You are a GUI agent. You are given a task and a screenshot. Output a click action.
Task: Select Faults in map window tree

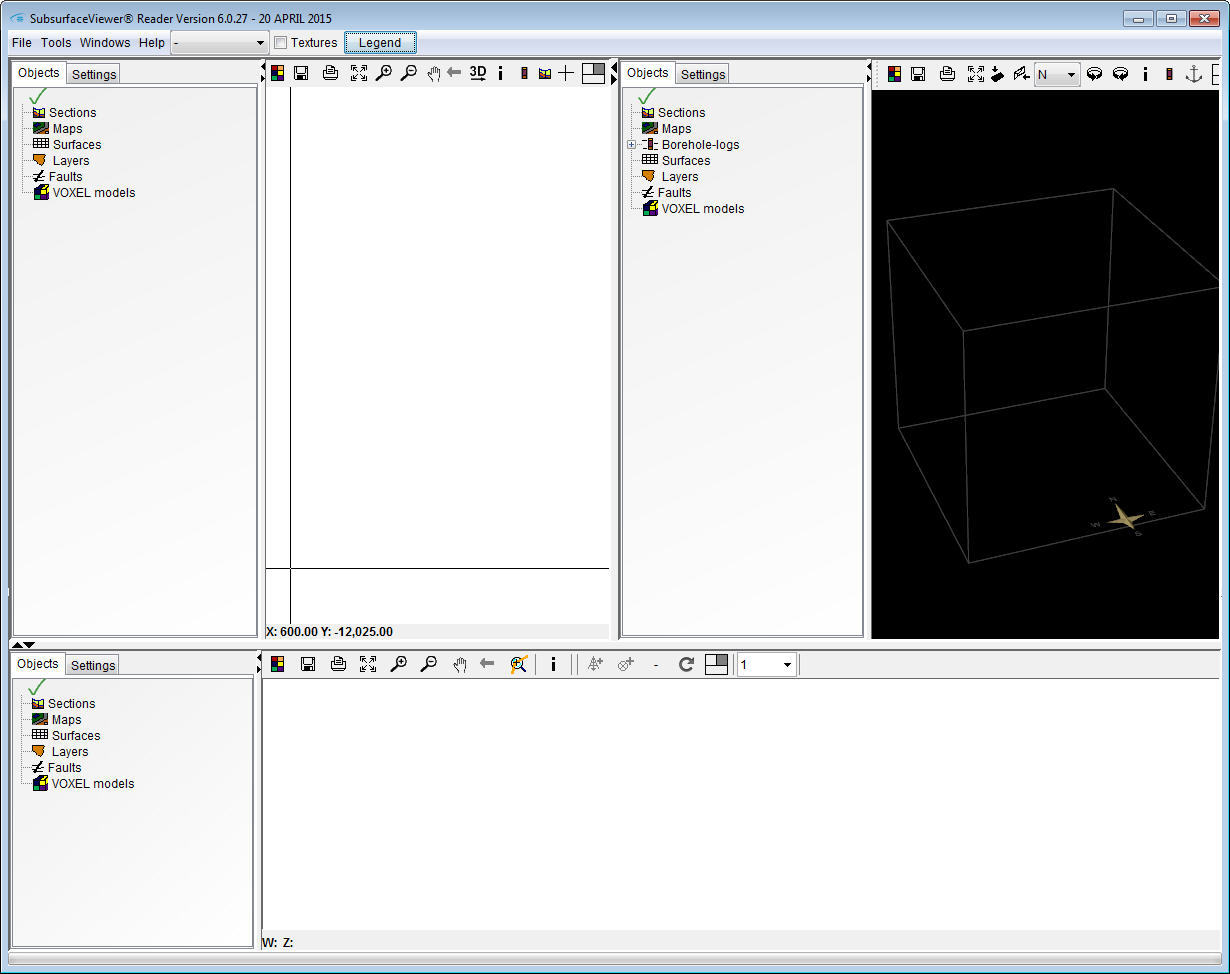[66, 177]
